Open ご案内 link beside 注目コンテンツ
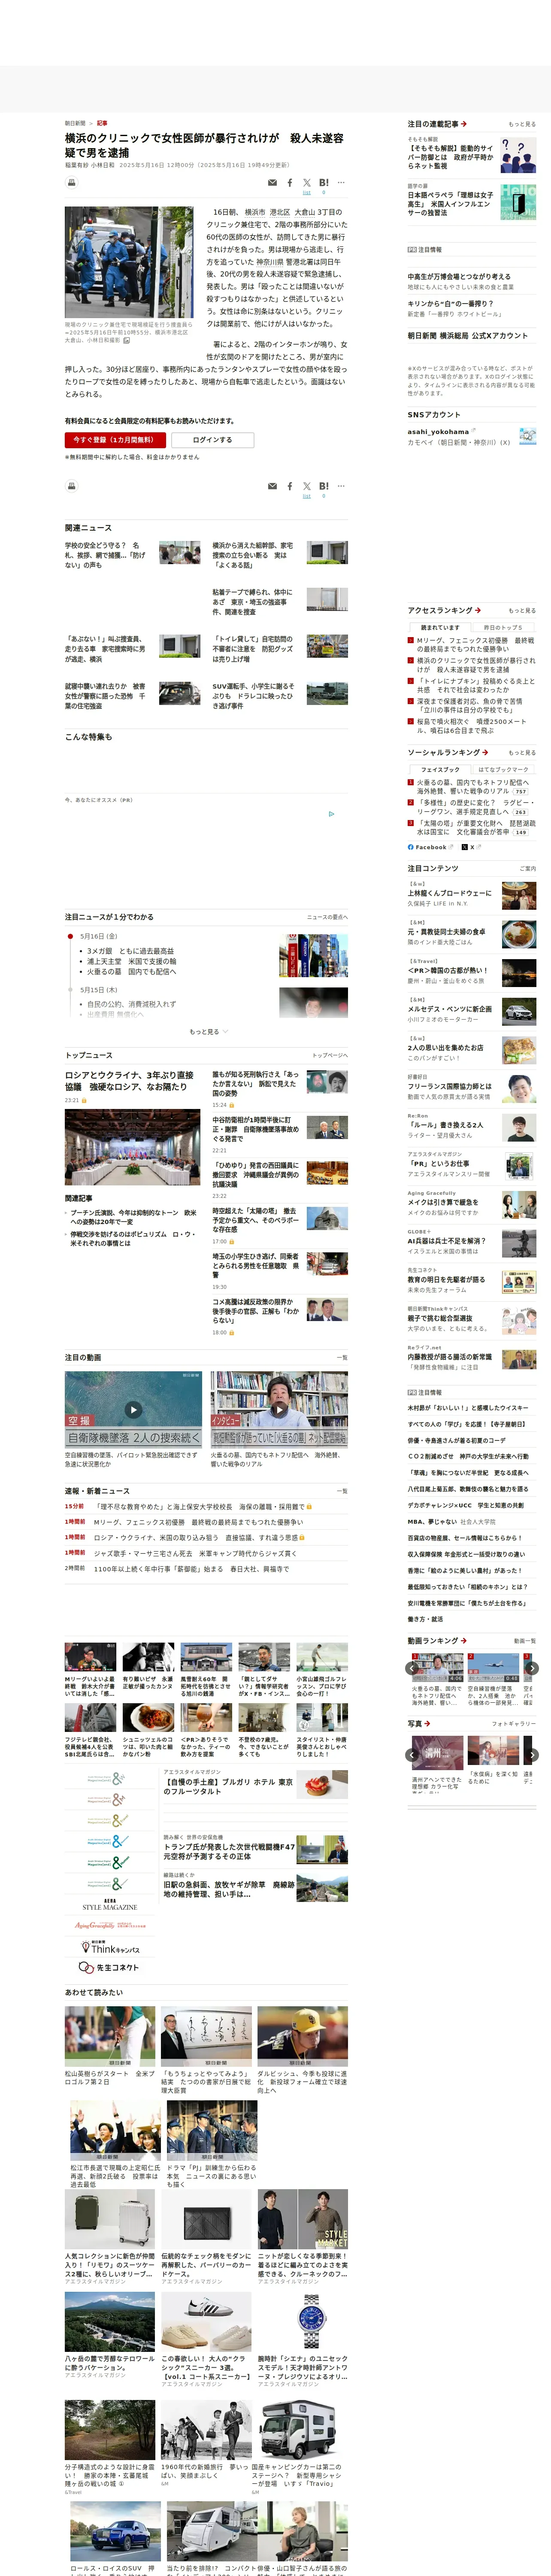 tap(528, 868)
